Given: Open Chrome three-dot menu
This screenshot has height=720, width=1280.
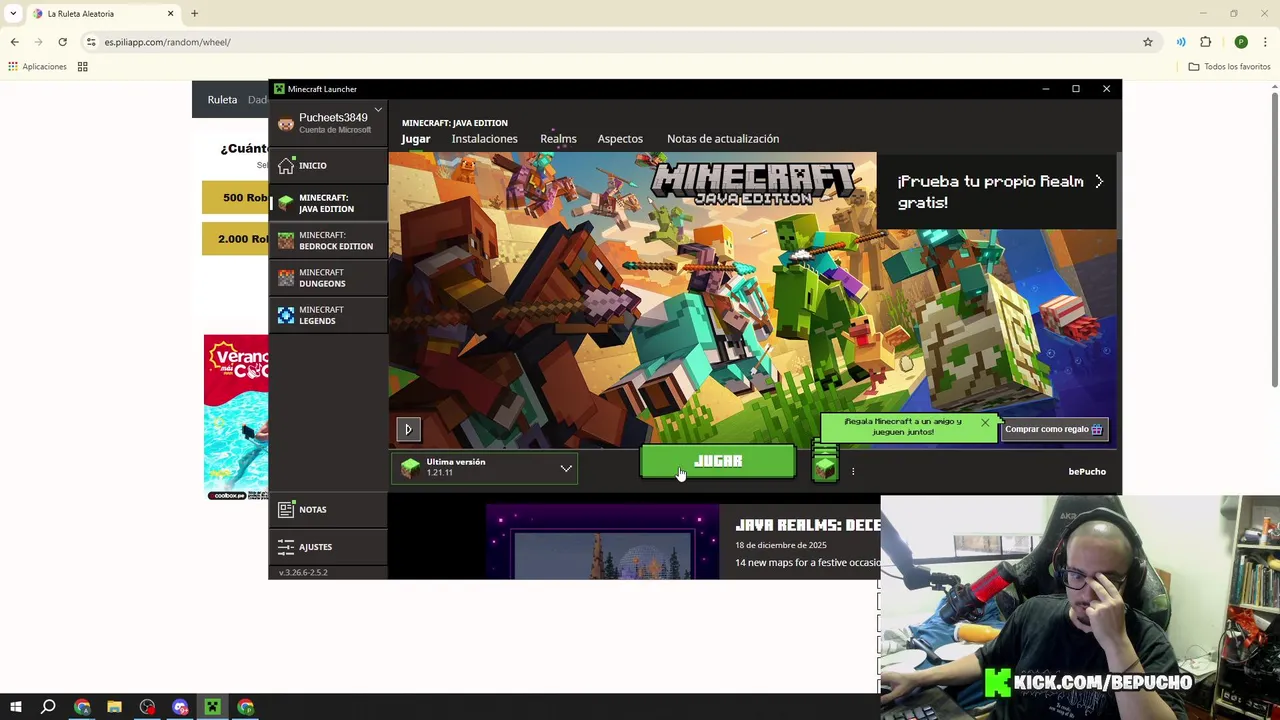Looking at the screenshot, I should tap(1265, 42).
